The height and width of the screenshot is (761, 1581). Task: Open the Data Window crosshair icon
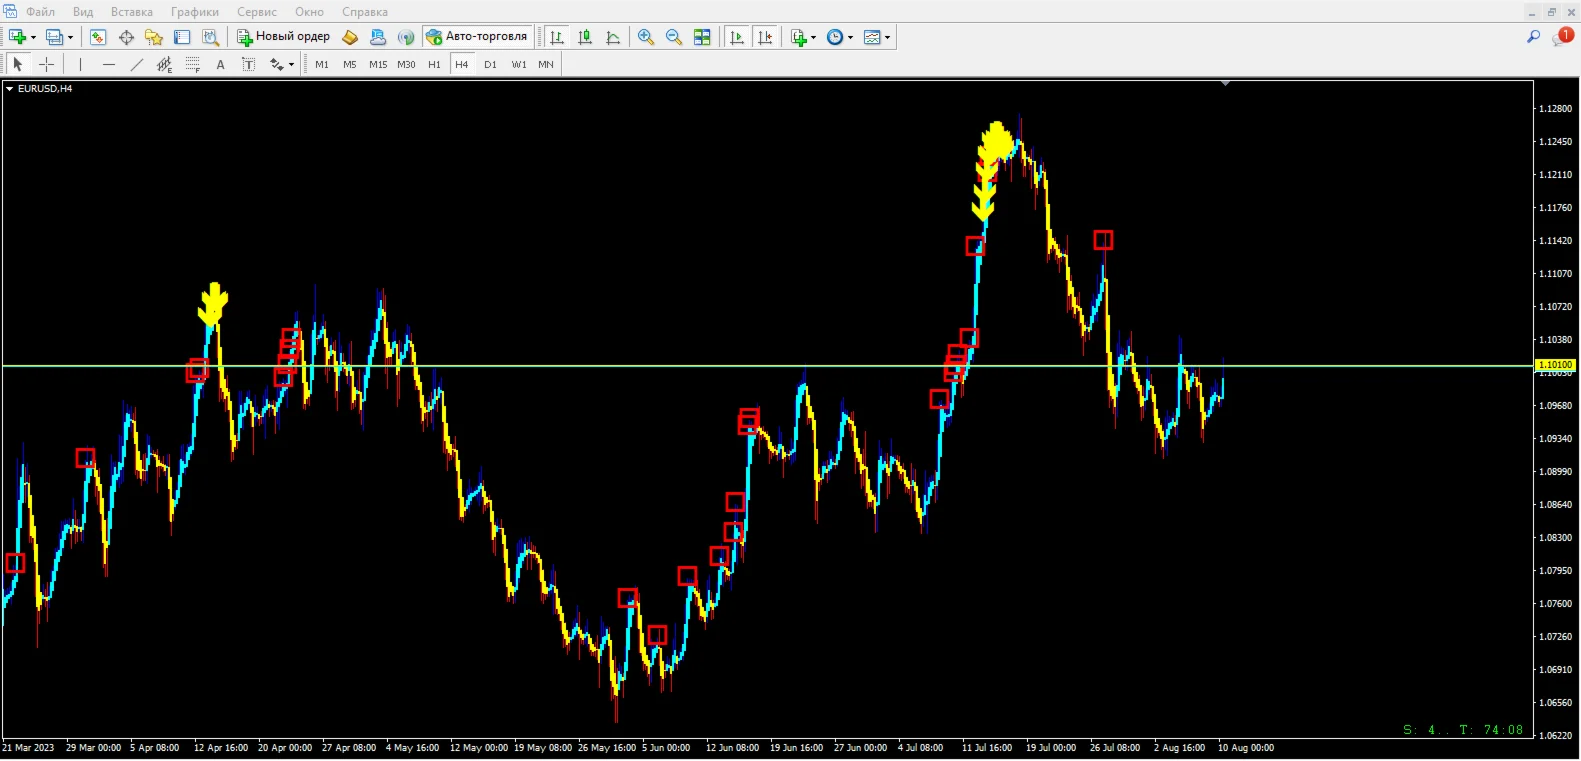point(126,37)
